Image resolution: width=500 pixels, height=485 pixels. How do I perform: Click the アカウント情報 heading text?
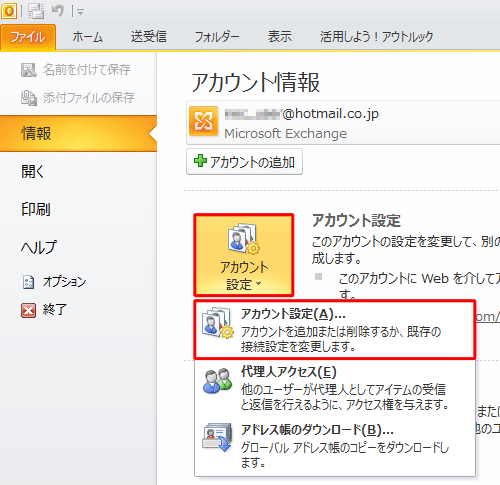[256, 82]
